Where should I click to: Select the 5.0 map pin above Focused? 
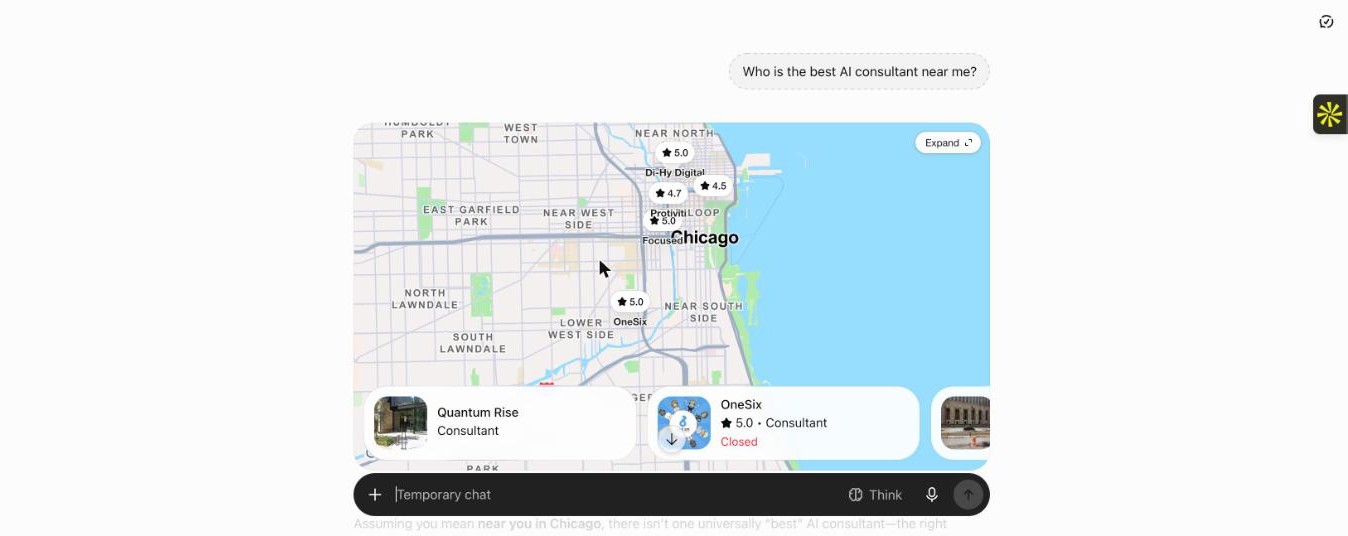click(x=663, y=221)
